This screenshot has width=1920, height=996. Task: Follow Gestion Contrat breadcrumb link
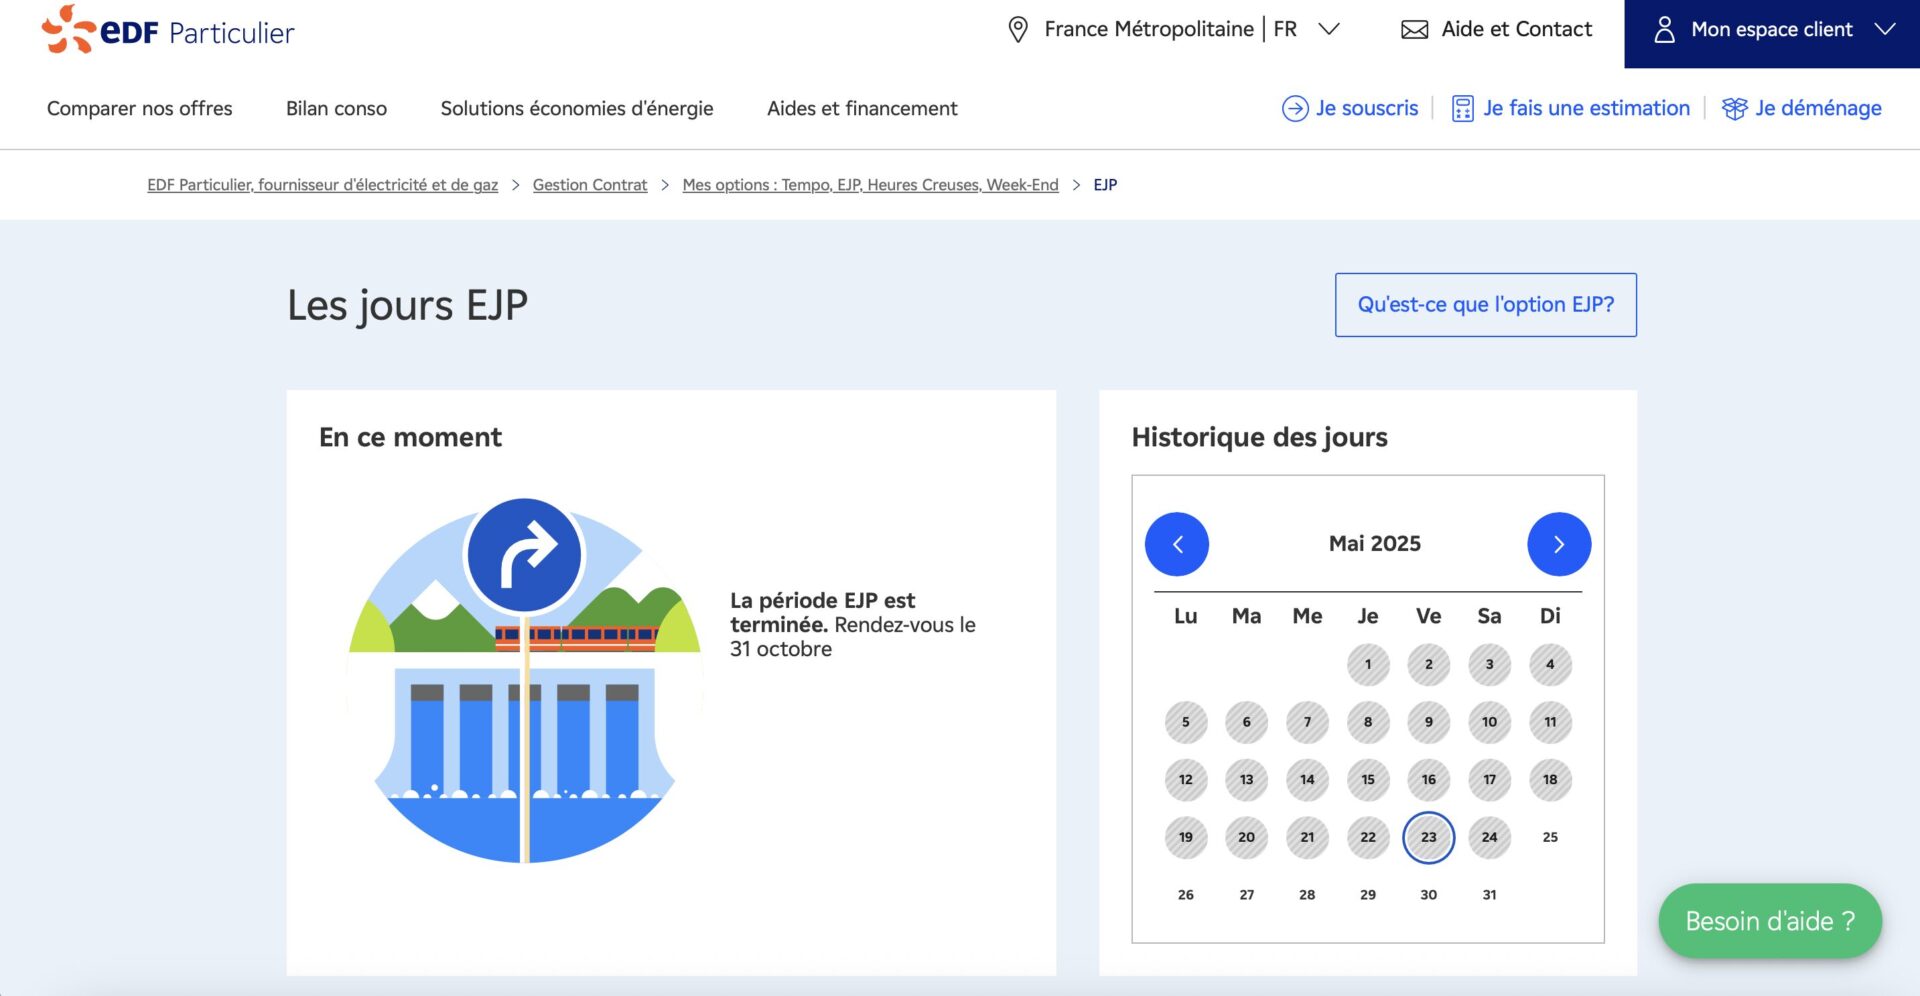point(589,185)
